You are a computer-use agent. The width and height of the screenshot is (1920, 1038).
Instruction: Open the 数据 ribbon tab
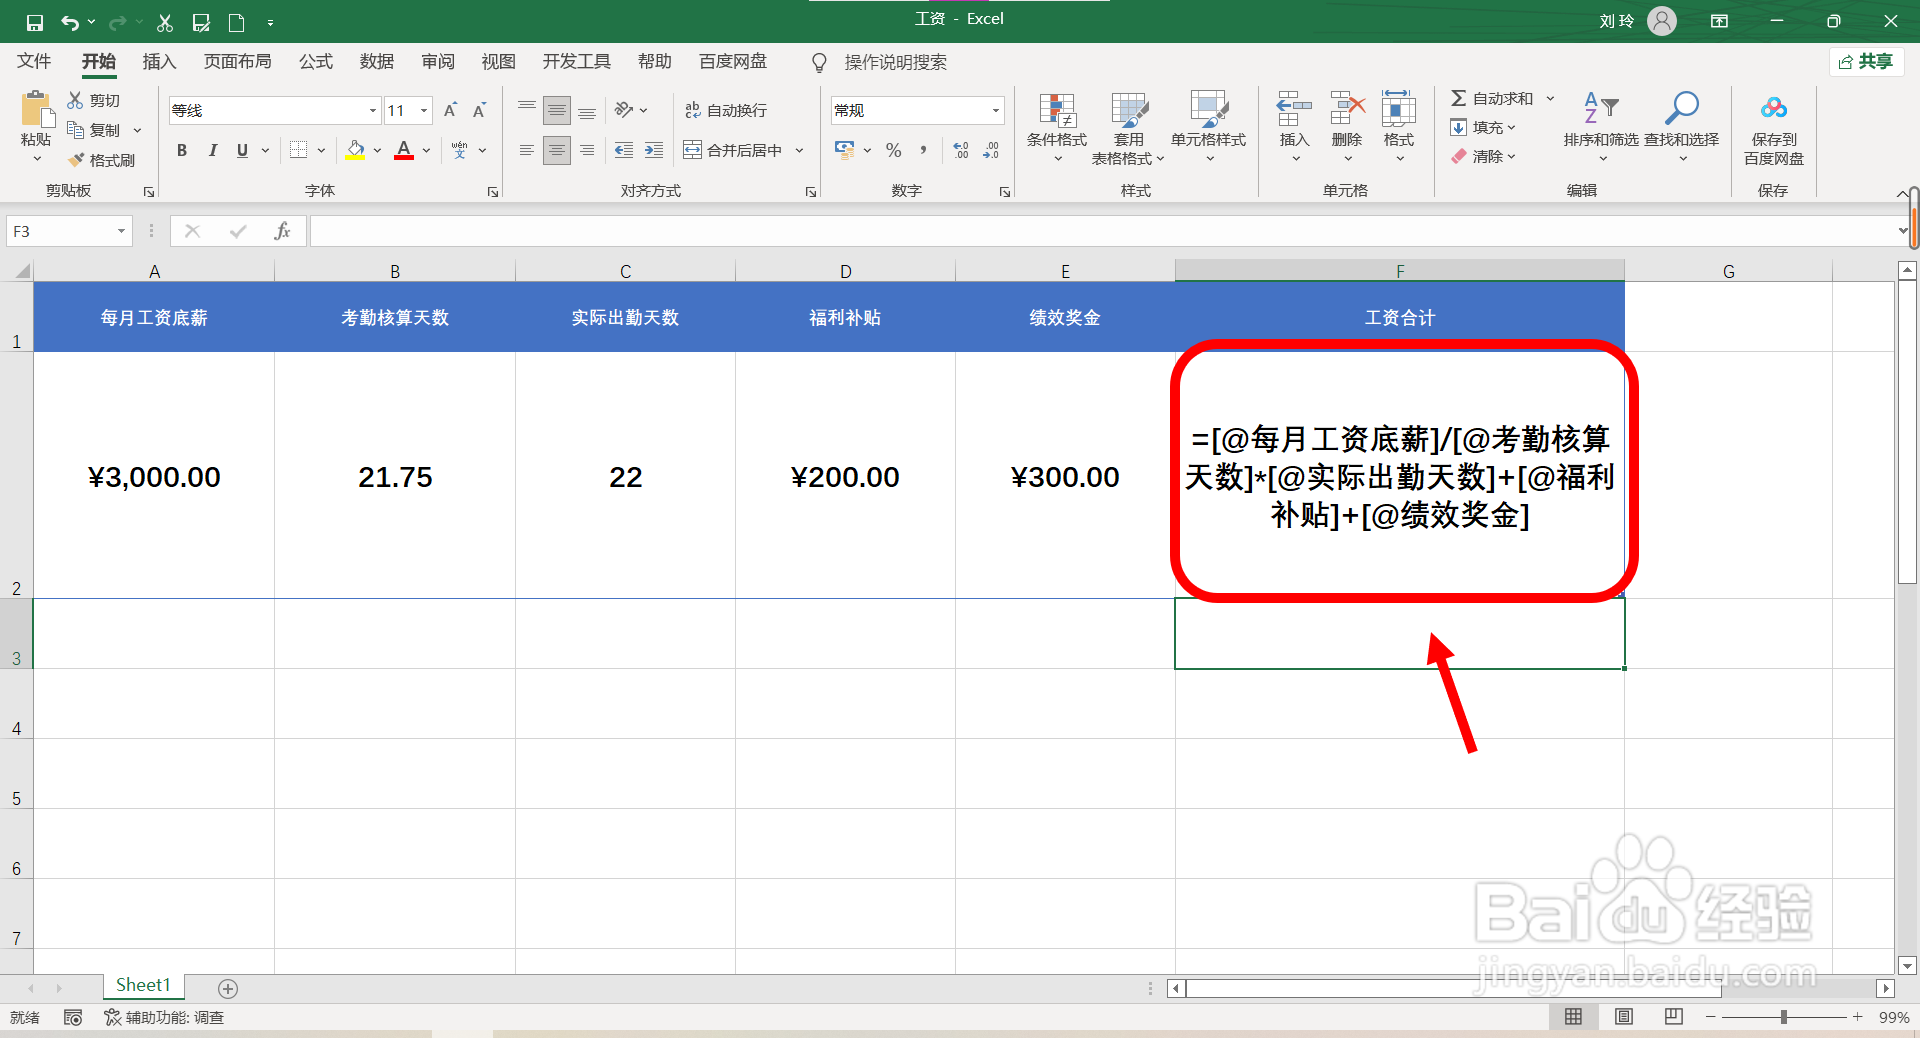tap(377, 62)
